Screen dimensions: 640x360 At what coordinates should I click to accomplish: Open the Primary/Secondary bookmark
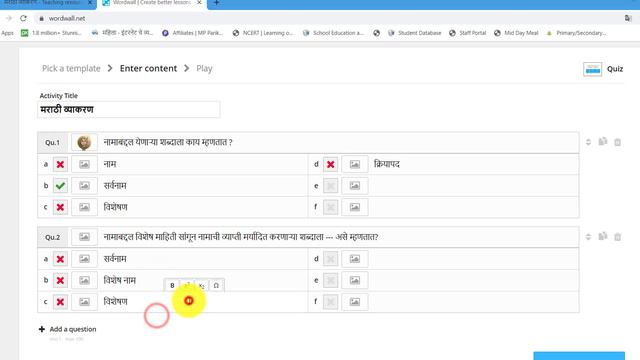pyautogui.click(x=576, y=33)
